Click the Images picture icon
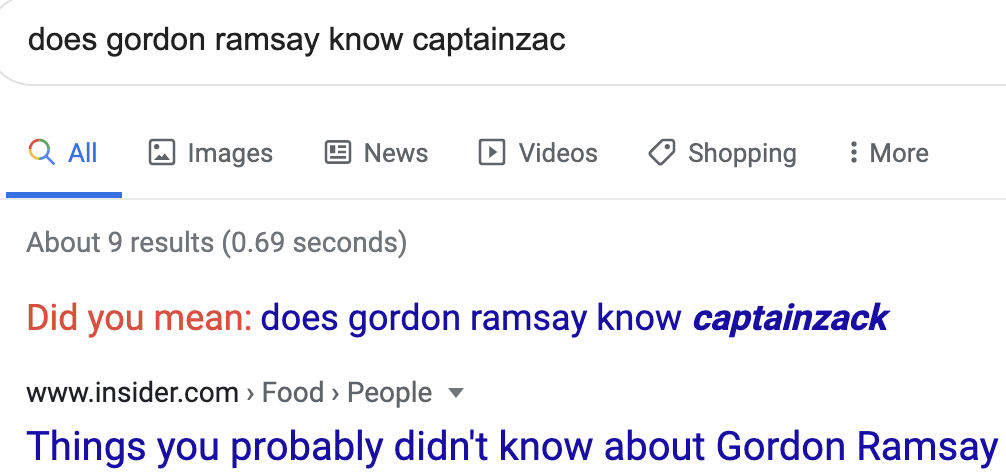Viewport: 1006px width, 474px height. point(162,153)
